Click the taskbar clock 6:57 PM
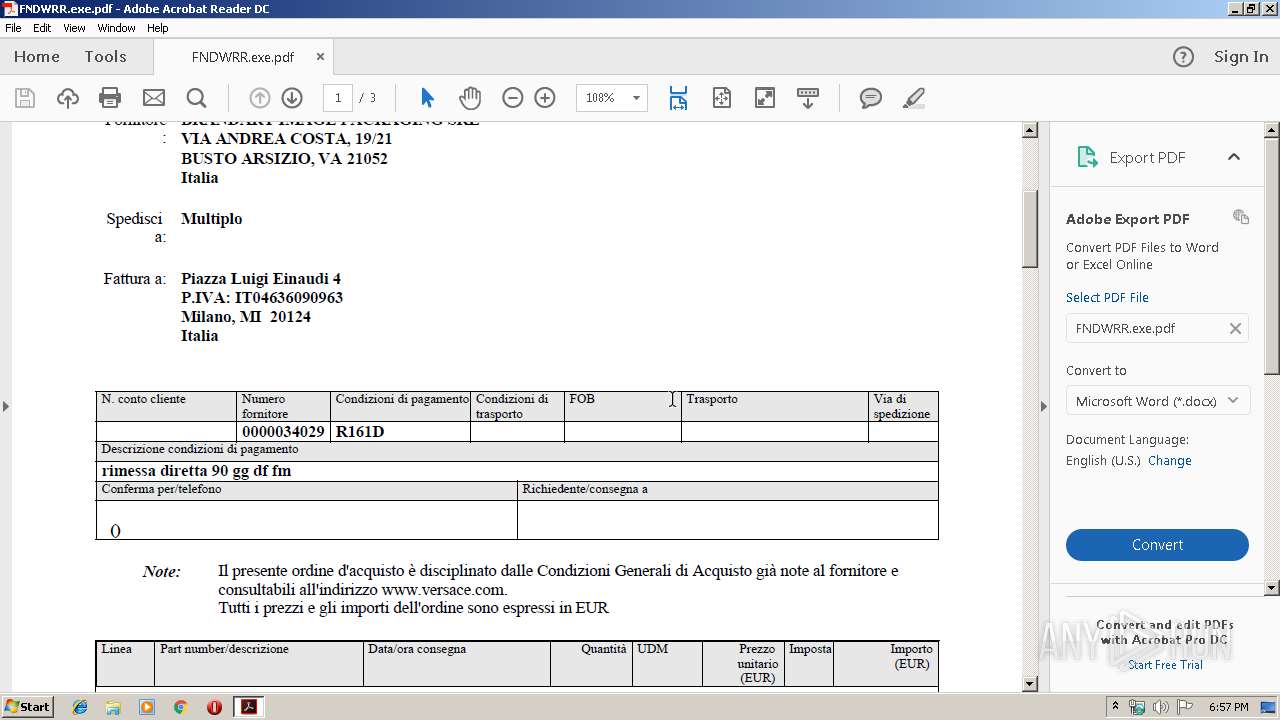1280x720 pixels. pos(1229,707)
